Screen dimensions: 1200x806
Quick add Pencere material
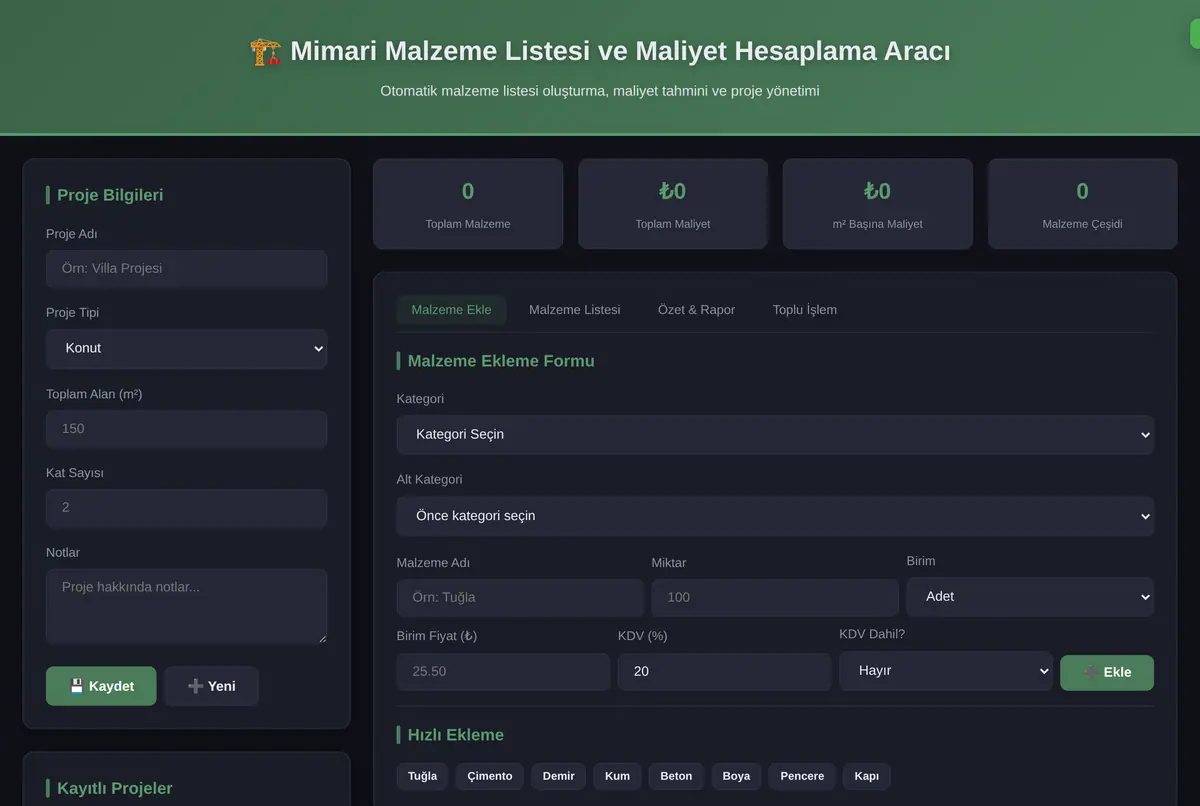802,776
